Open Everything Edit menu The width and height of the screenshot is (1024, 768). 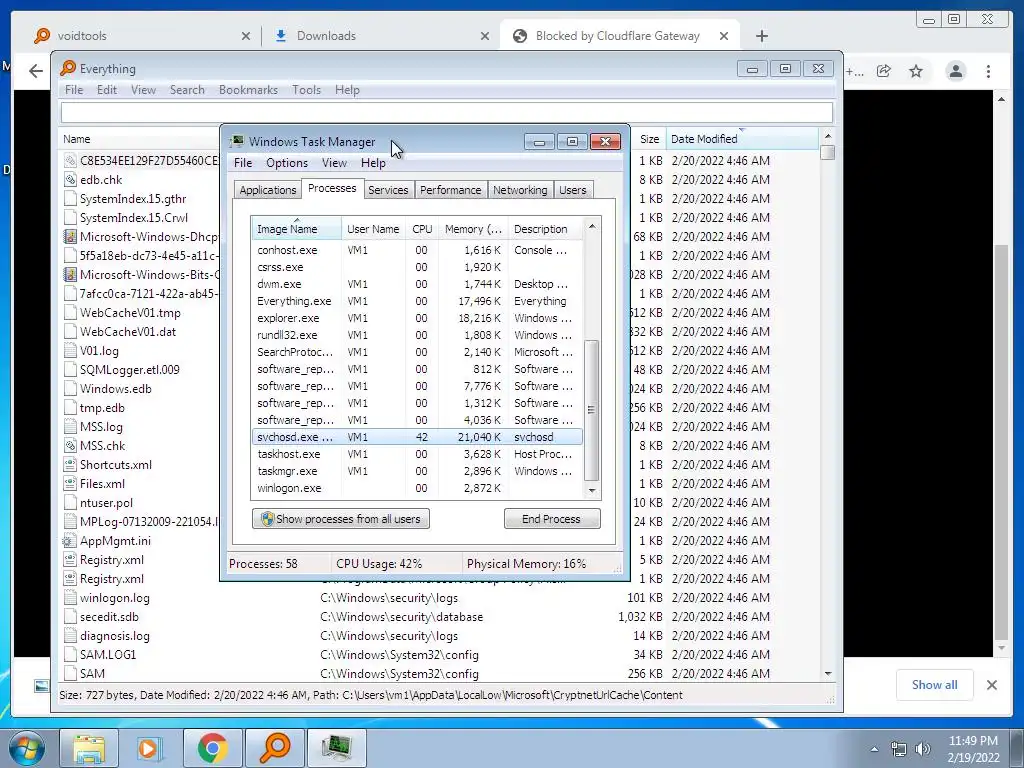tap(106, 89)
